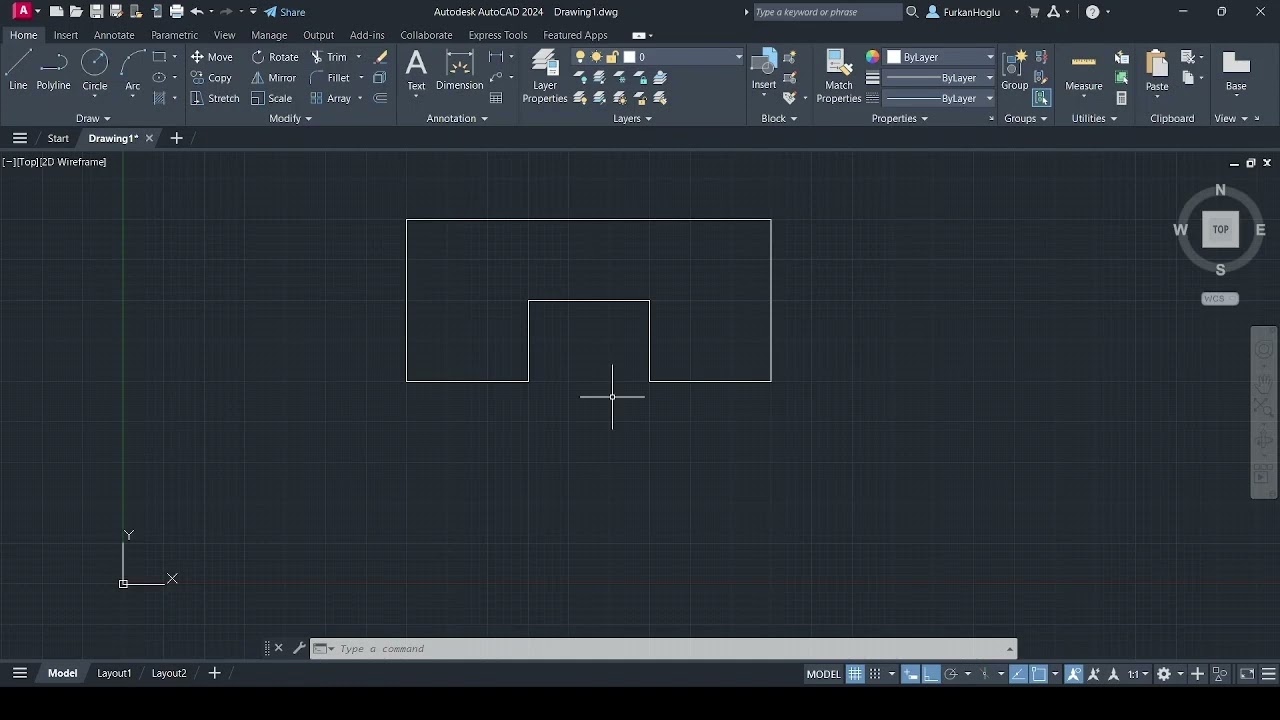
Task: Use the Trim tool
Action: pyautogui.click(x=328, y=57)
